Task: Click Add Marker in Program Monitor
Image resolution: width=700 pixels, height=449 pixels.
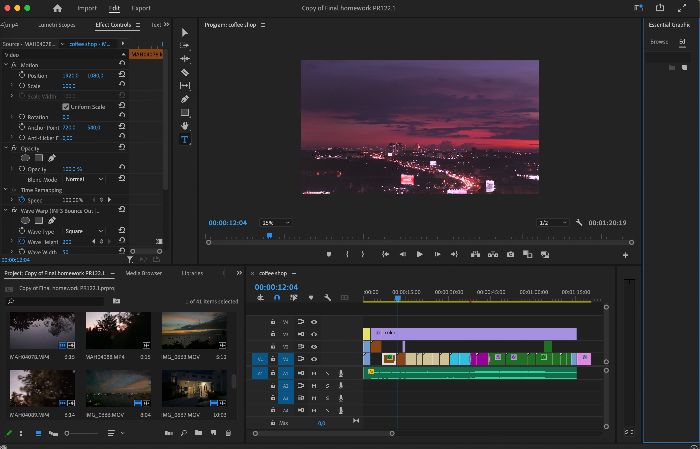Action: 329,254
